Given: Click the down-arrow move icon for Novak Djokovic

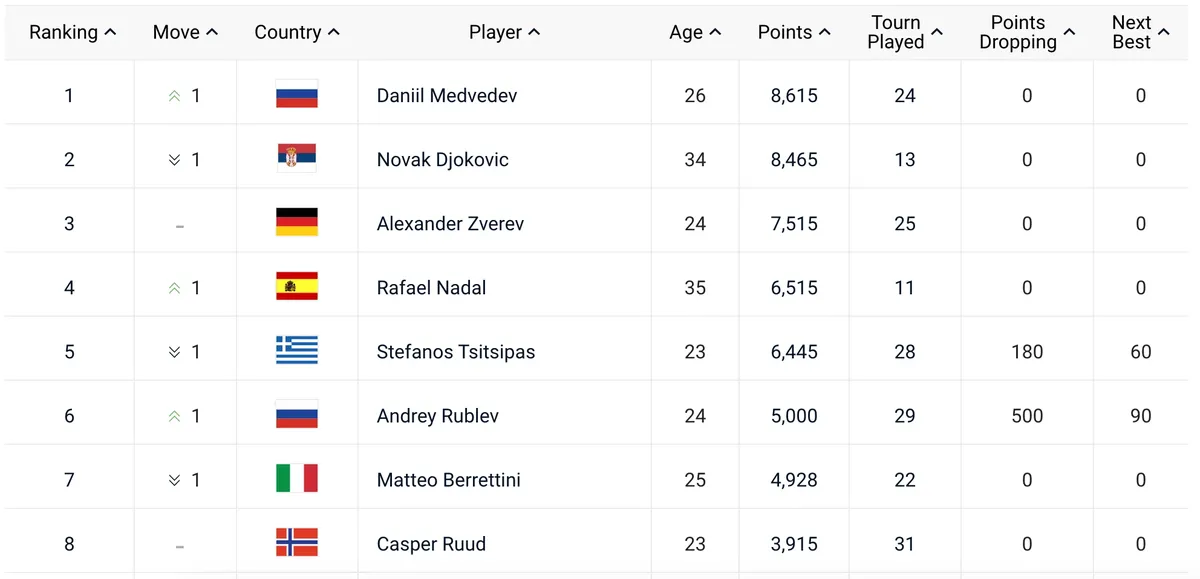Looking at the screenshot, I should (175, 160).
